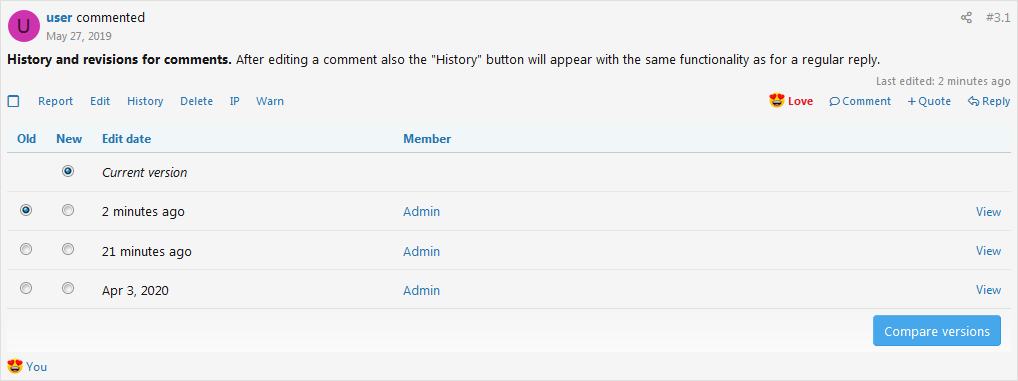Select Old radio for 21 minutes ago
This screenshot has width=1018, height=381.
(x=26, y=249)
